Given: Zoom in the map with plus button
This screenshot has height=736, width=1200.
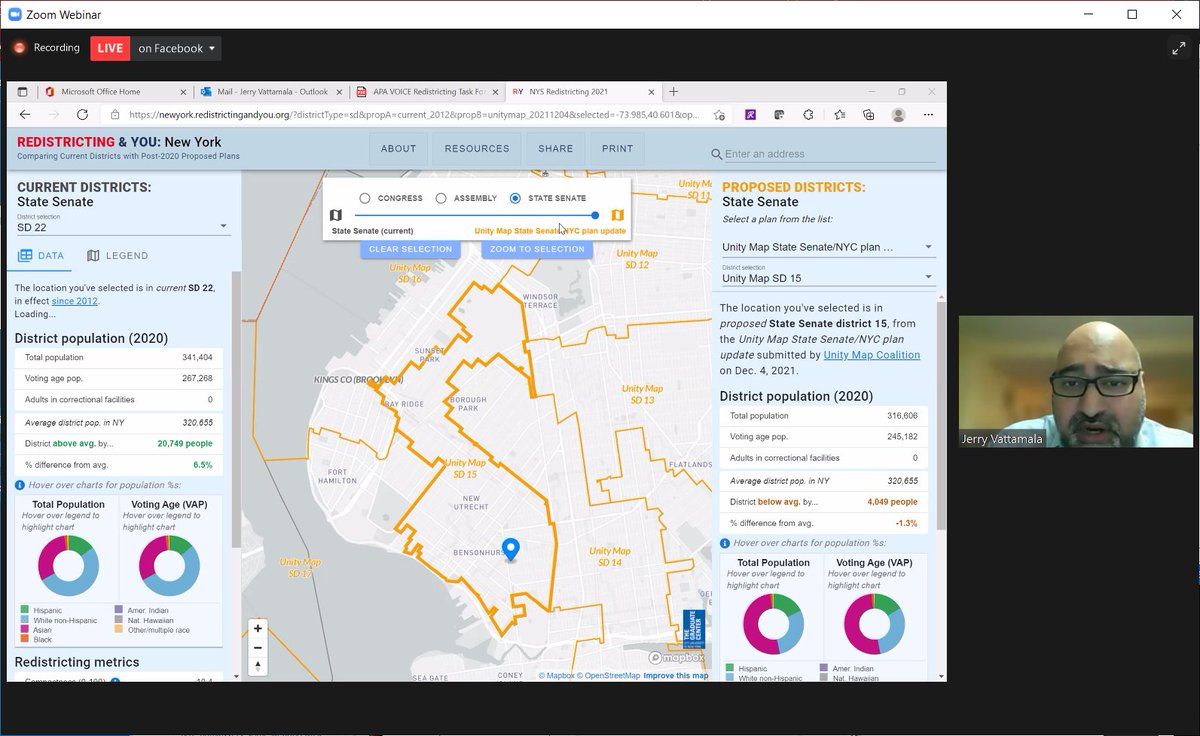Looking at the screenshot, I should pyautogui.click(x=258, y=628).
